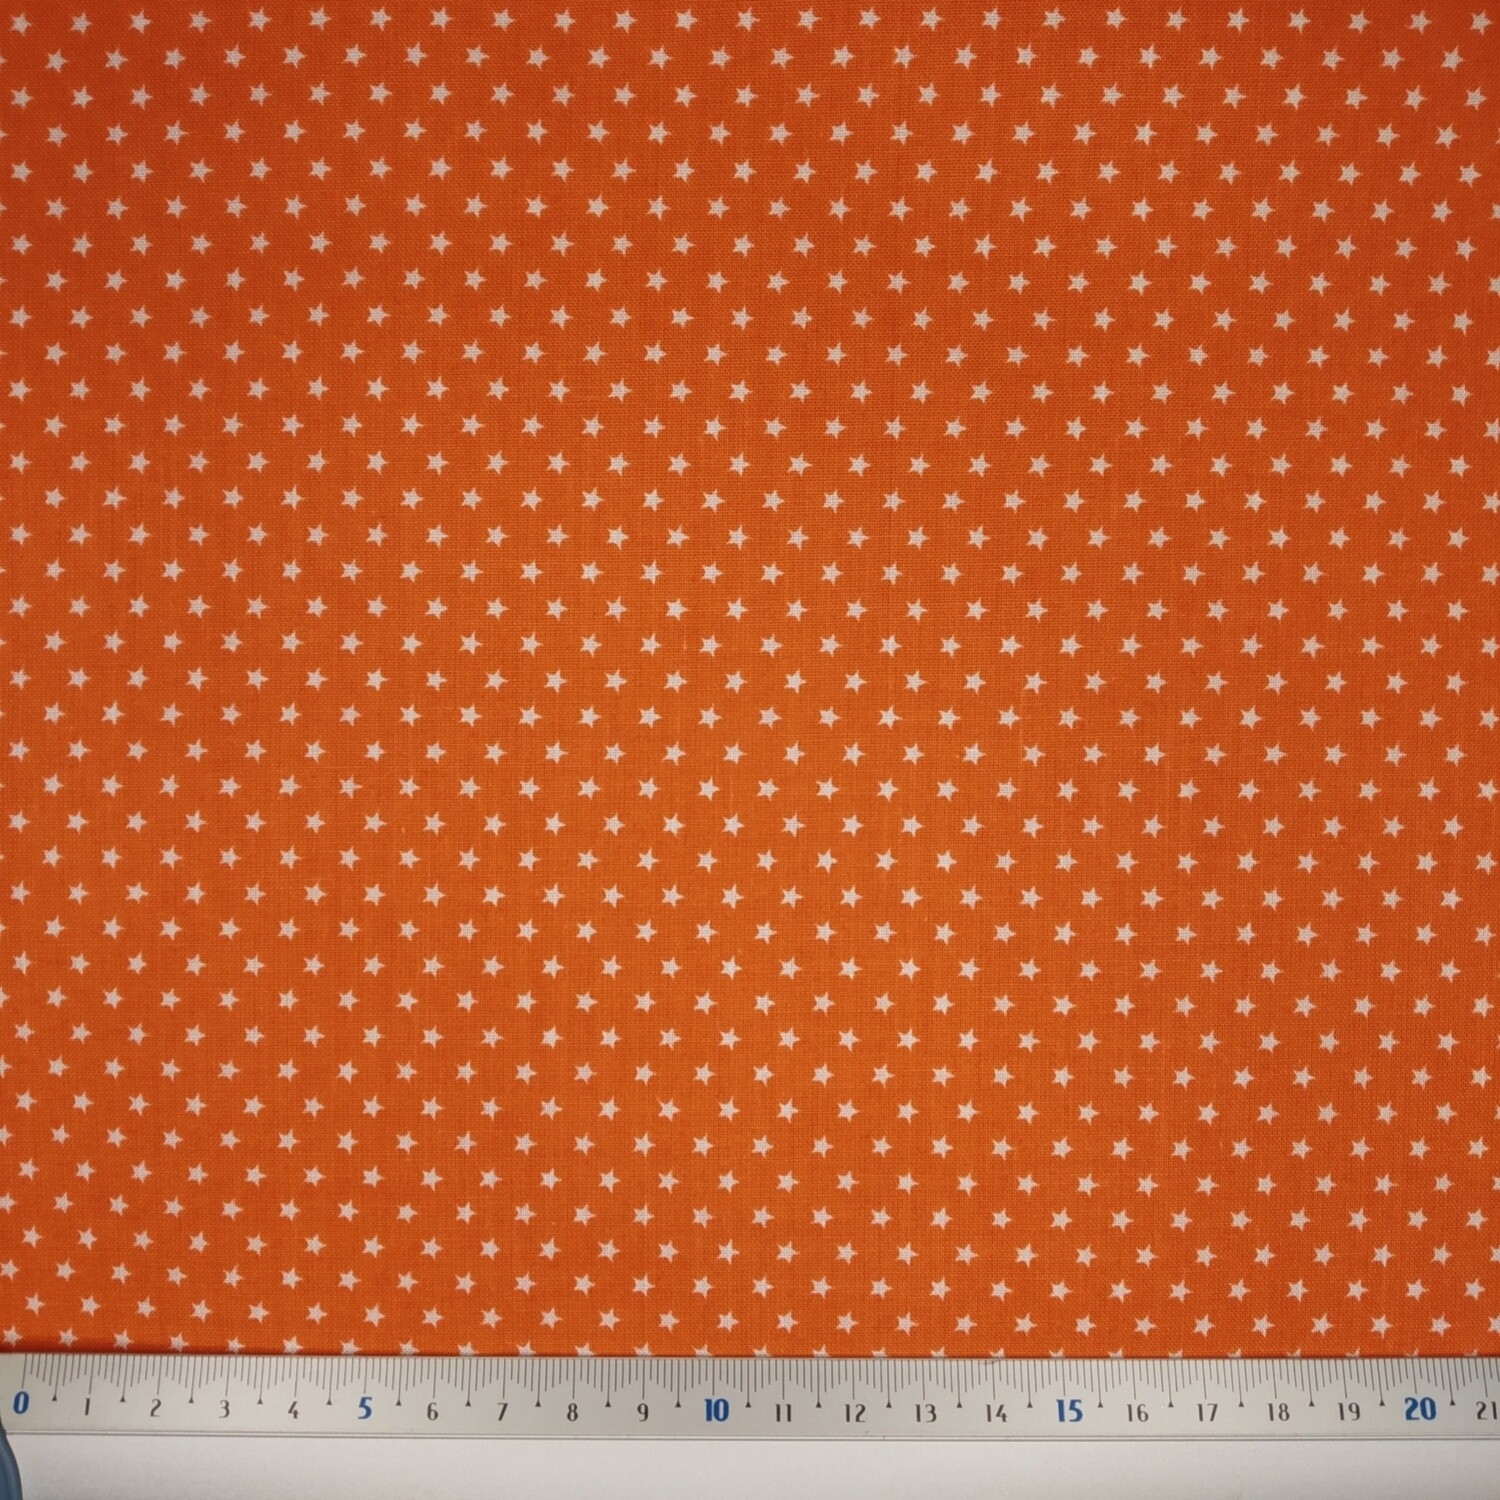Click the number 8 ruler marking
This screenshot has width=1500, height=1500.
pyautogui.click(x=572, y=1413)
